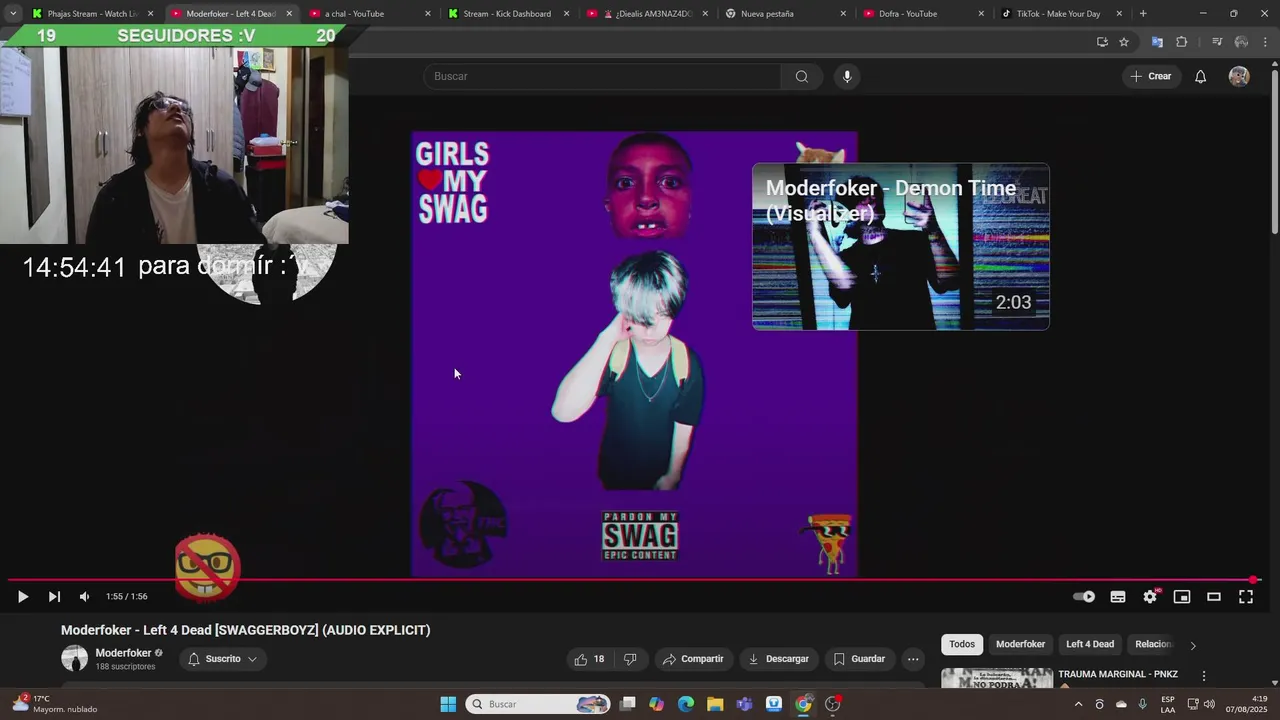1280x720 pixels.
Task: Open the Moderfoker channel name link
Action: point(123,653)
